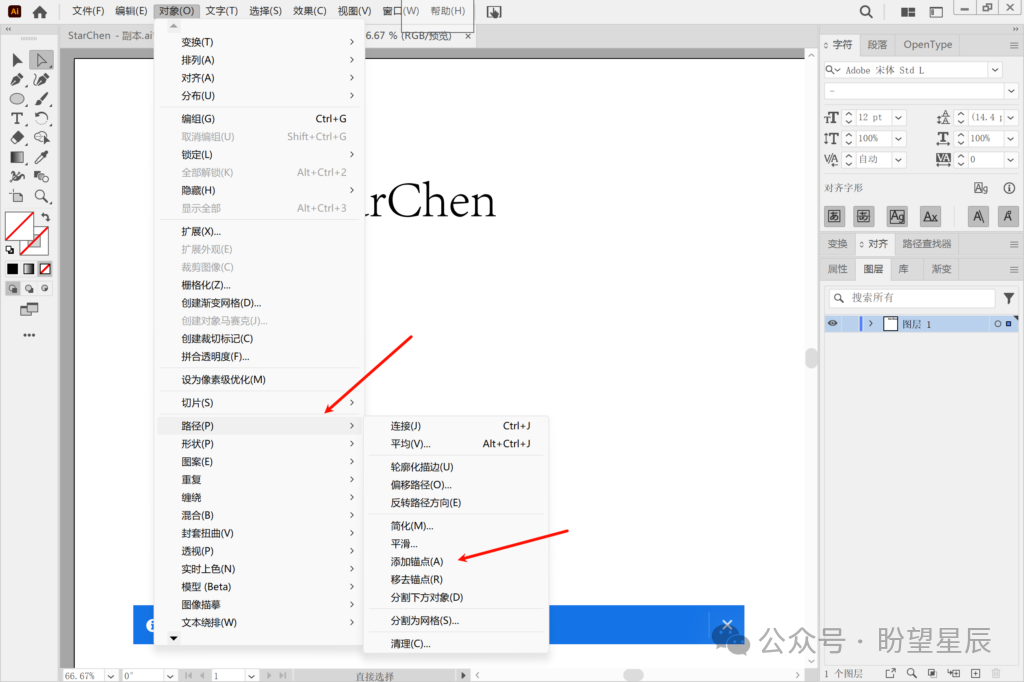This screenshot has width=1024, height=682.
Task: Select the Eyedropper tool
Action: coord(41,157)
